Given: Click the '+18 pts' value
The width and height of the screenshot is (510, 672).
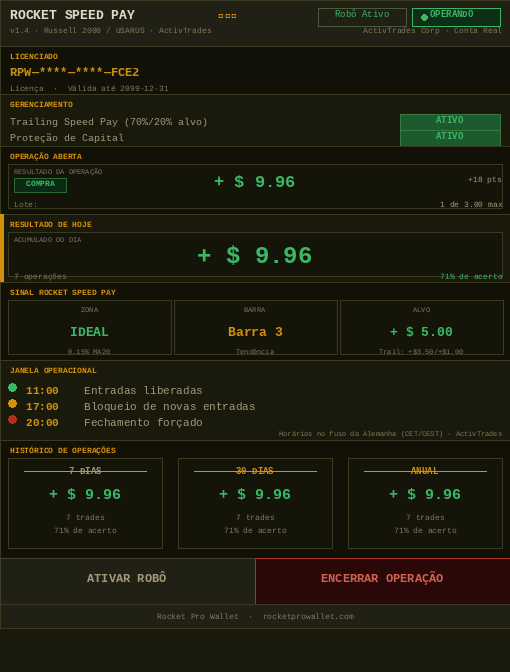Looking at the screenshot, I should 485,180.
